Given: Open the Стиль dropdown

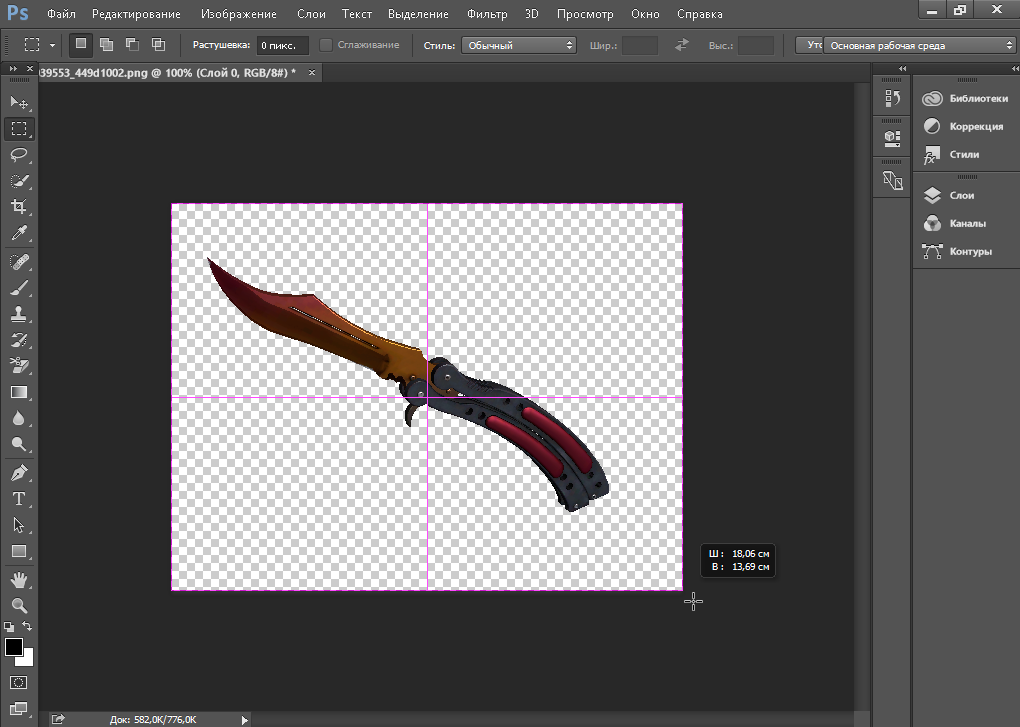Looking at the screenshot, I should click(x=519, y=45).
